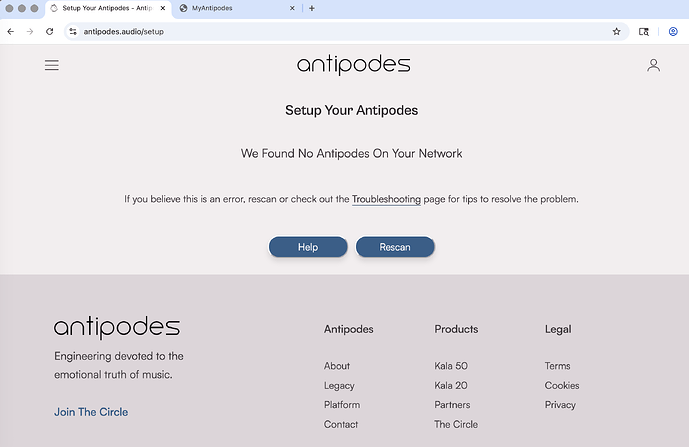Screen dimensions: 689x447
Task: Open the hamburger navigation menu
Action: [x=52, y=66]
